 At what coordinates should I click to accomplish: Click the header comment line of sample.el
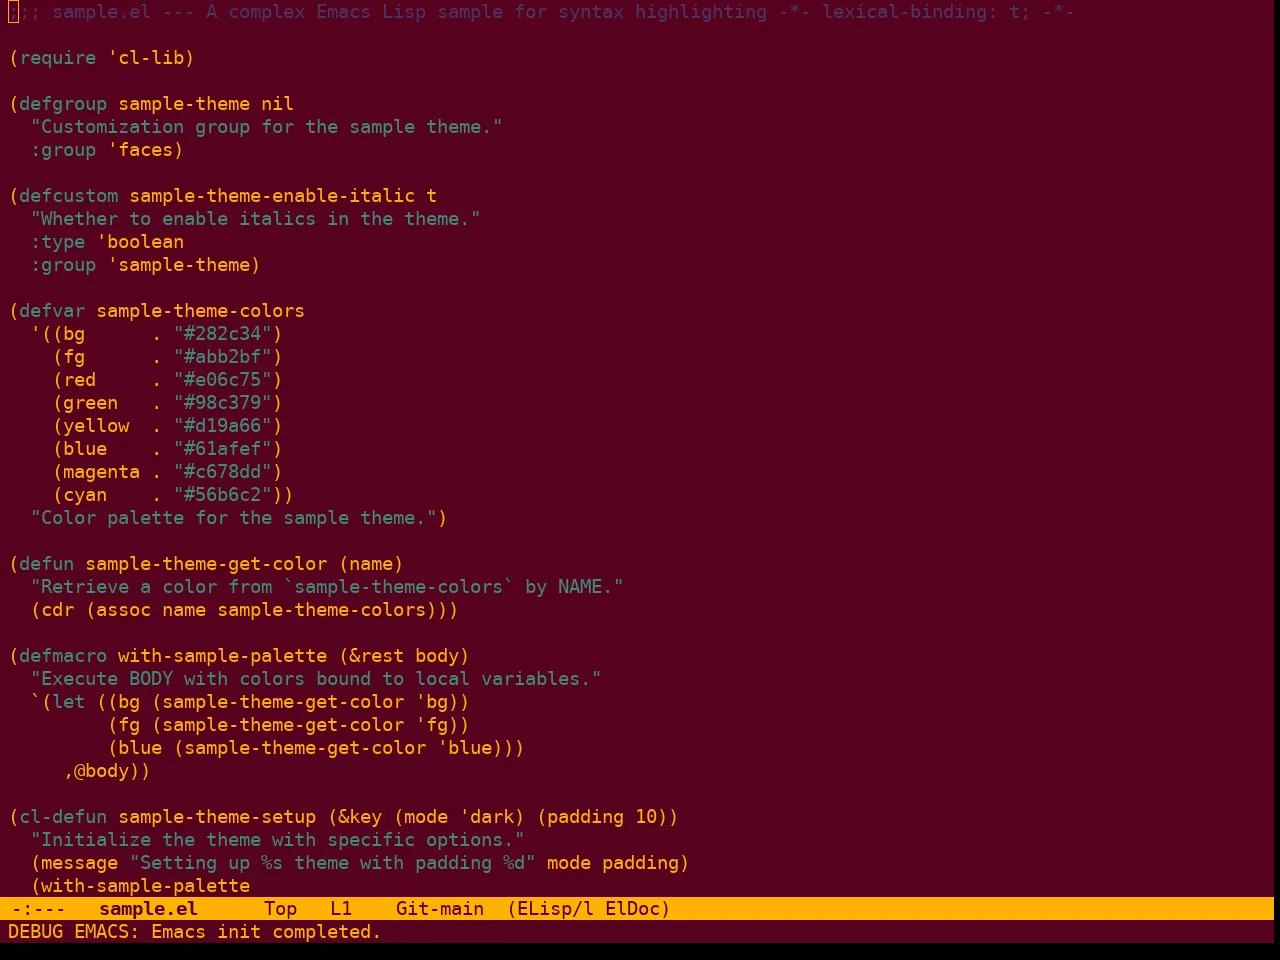click(x=541, y=12)
